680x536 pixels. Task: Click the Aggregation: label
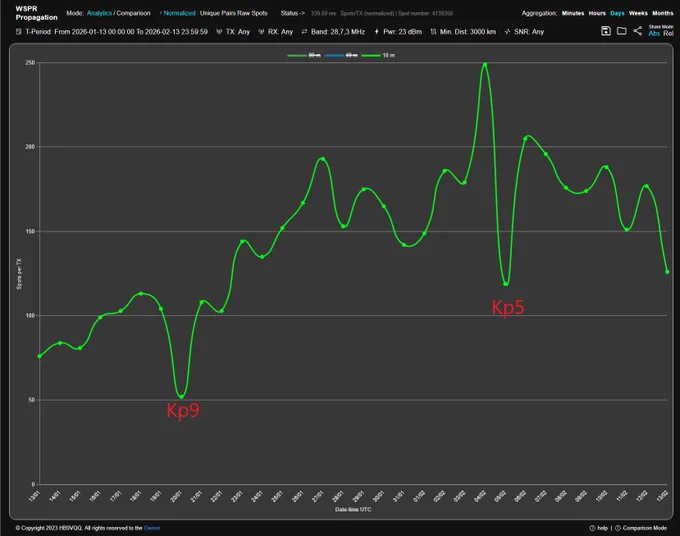[x=539, y=13]
